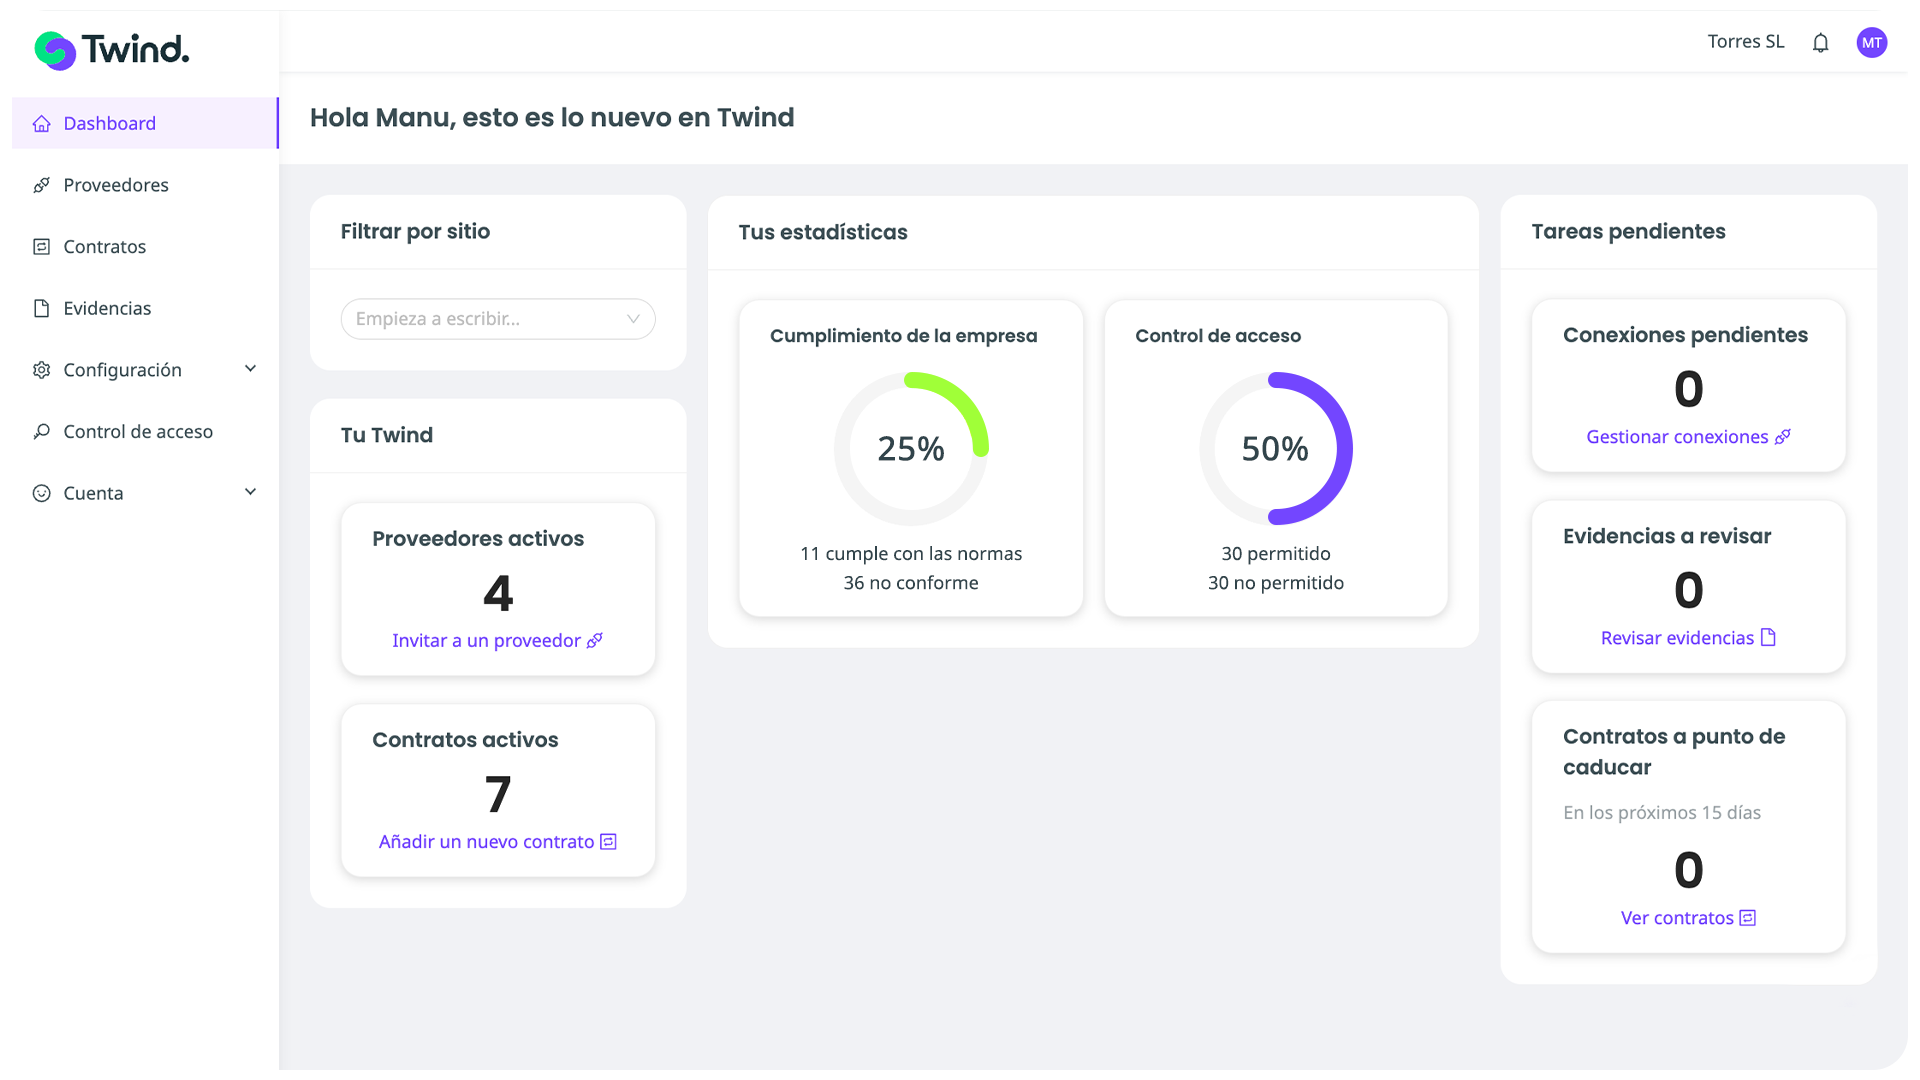The image size is (1920, 1080).
Task: Open the Filtrar por sitio dropdown arrow
Action: point(633,319)
